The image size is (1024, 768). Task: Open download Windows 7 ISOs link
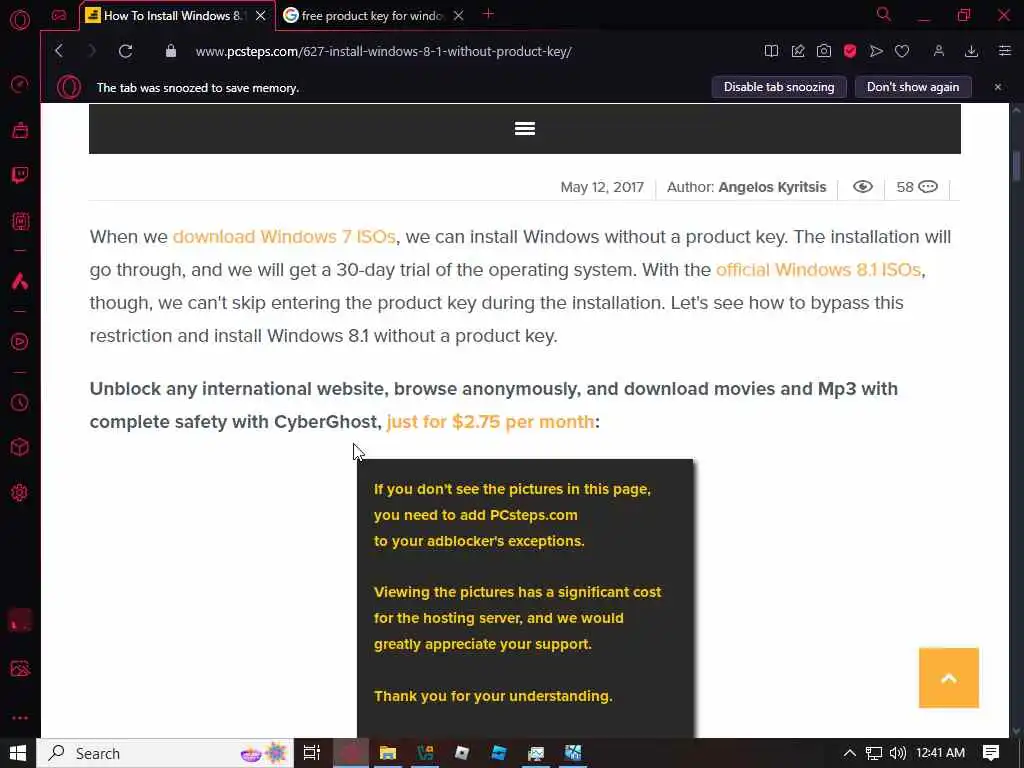[x=284, y=236]
